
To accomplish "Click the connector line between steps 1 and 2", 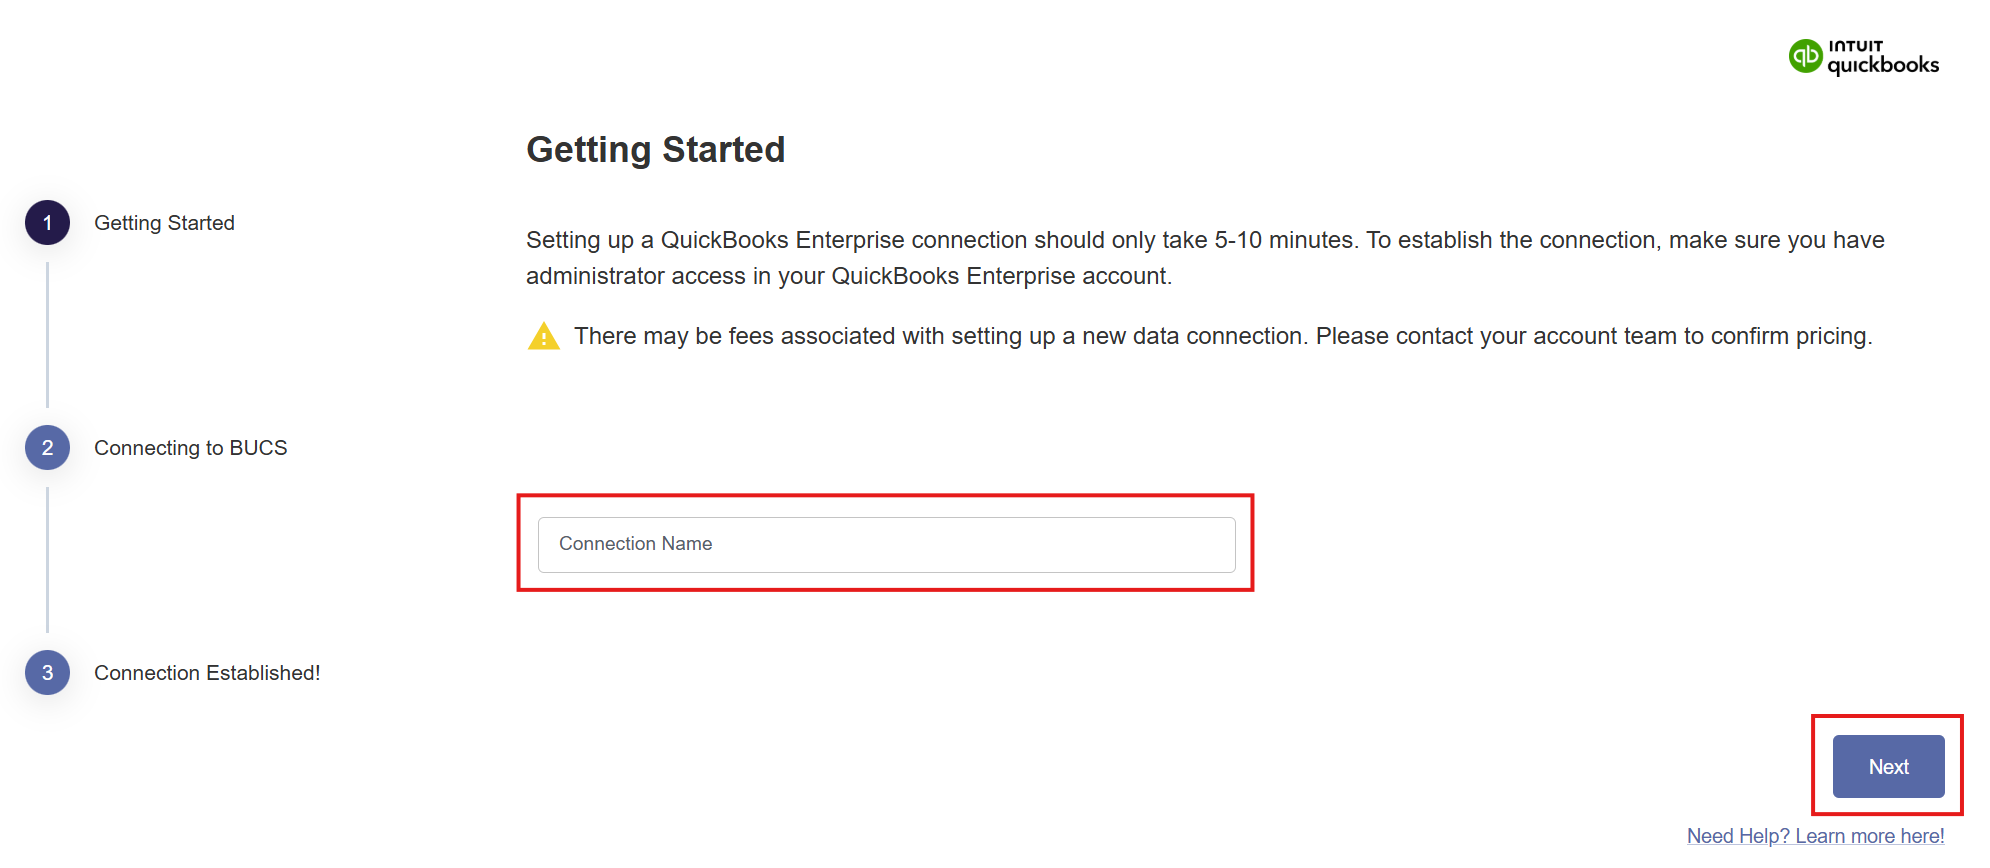I will 47,335.
